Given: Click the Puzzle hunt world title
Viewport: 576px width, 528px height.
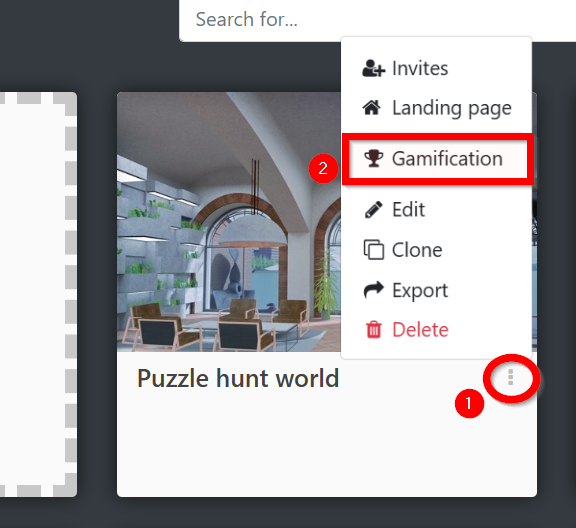Looking at the screenshot, I should click(x=238, y=378).
